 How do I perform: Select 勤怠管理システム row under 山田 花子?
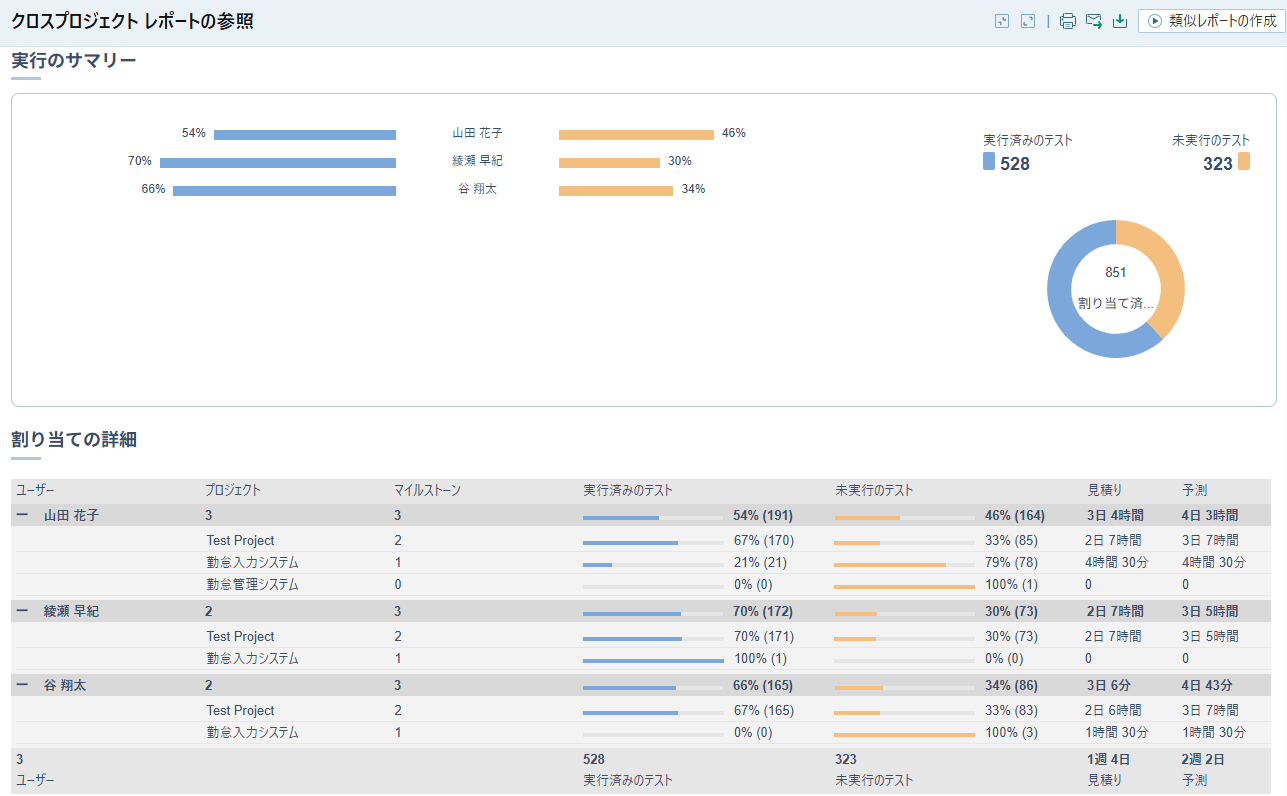coord(252,585)
